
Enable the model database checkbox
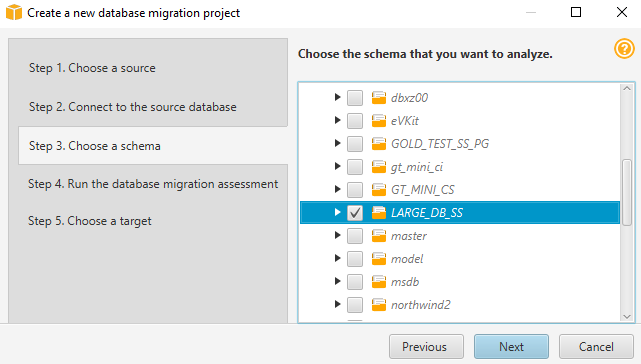click(355, 259)
